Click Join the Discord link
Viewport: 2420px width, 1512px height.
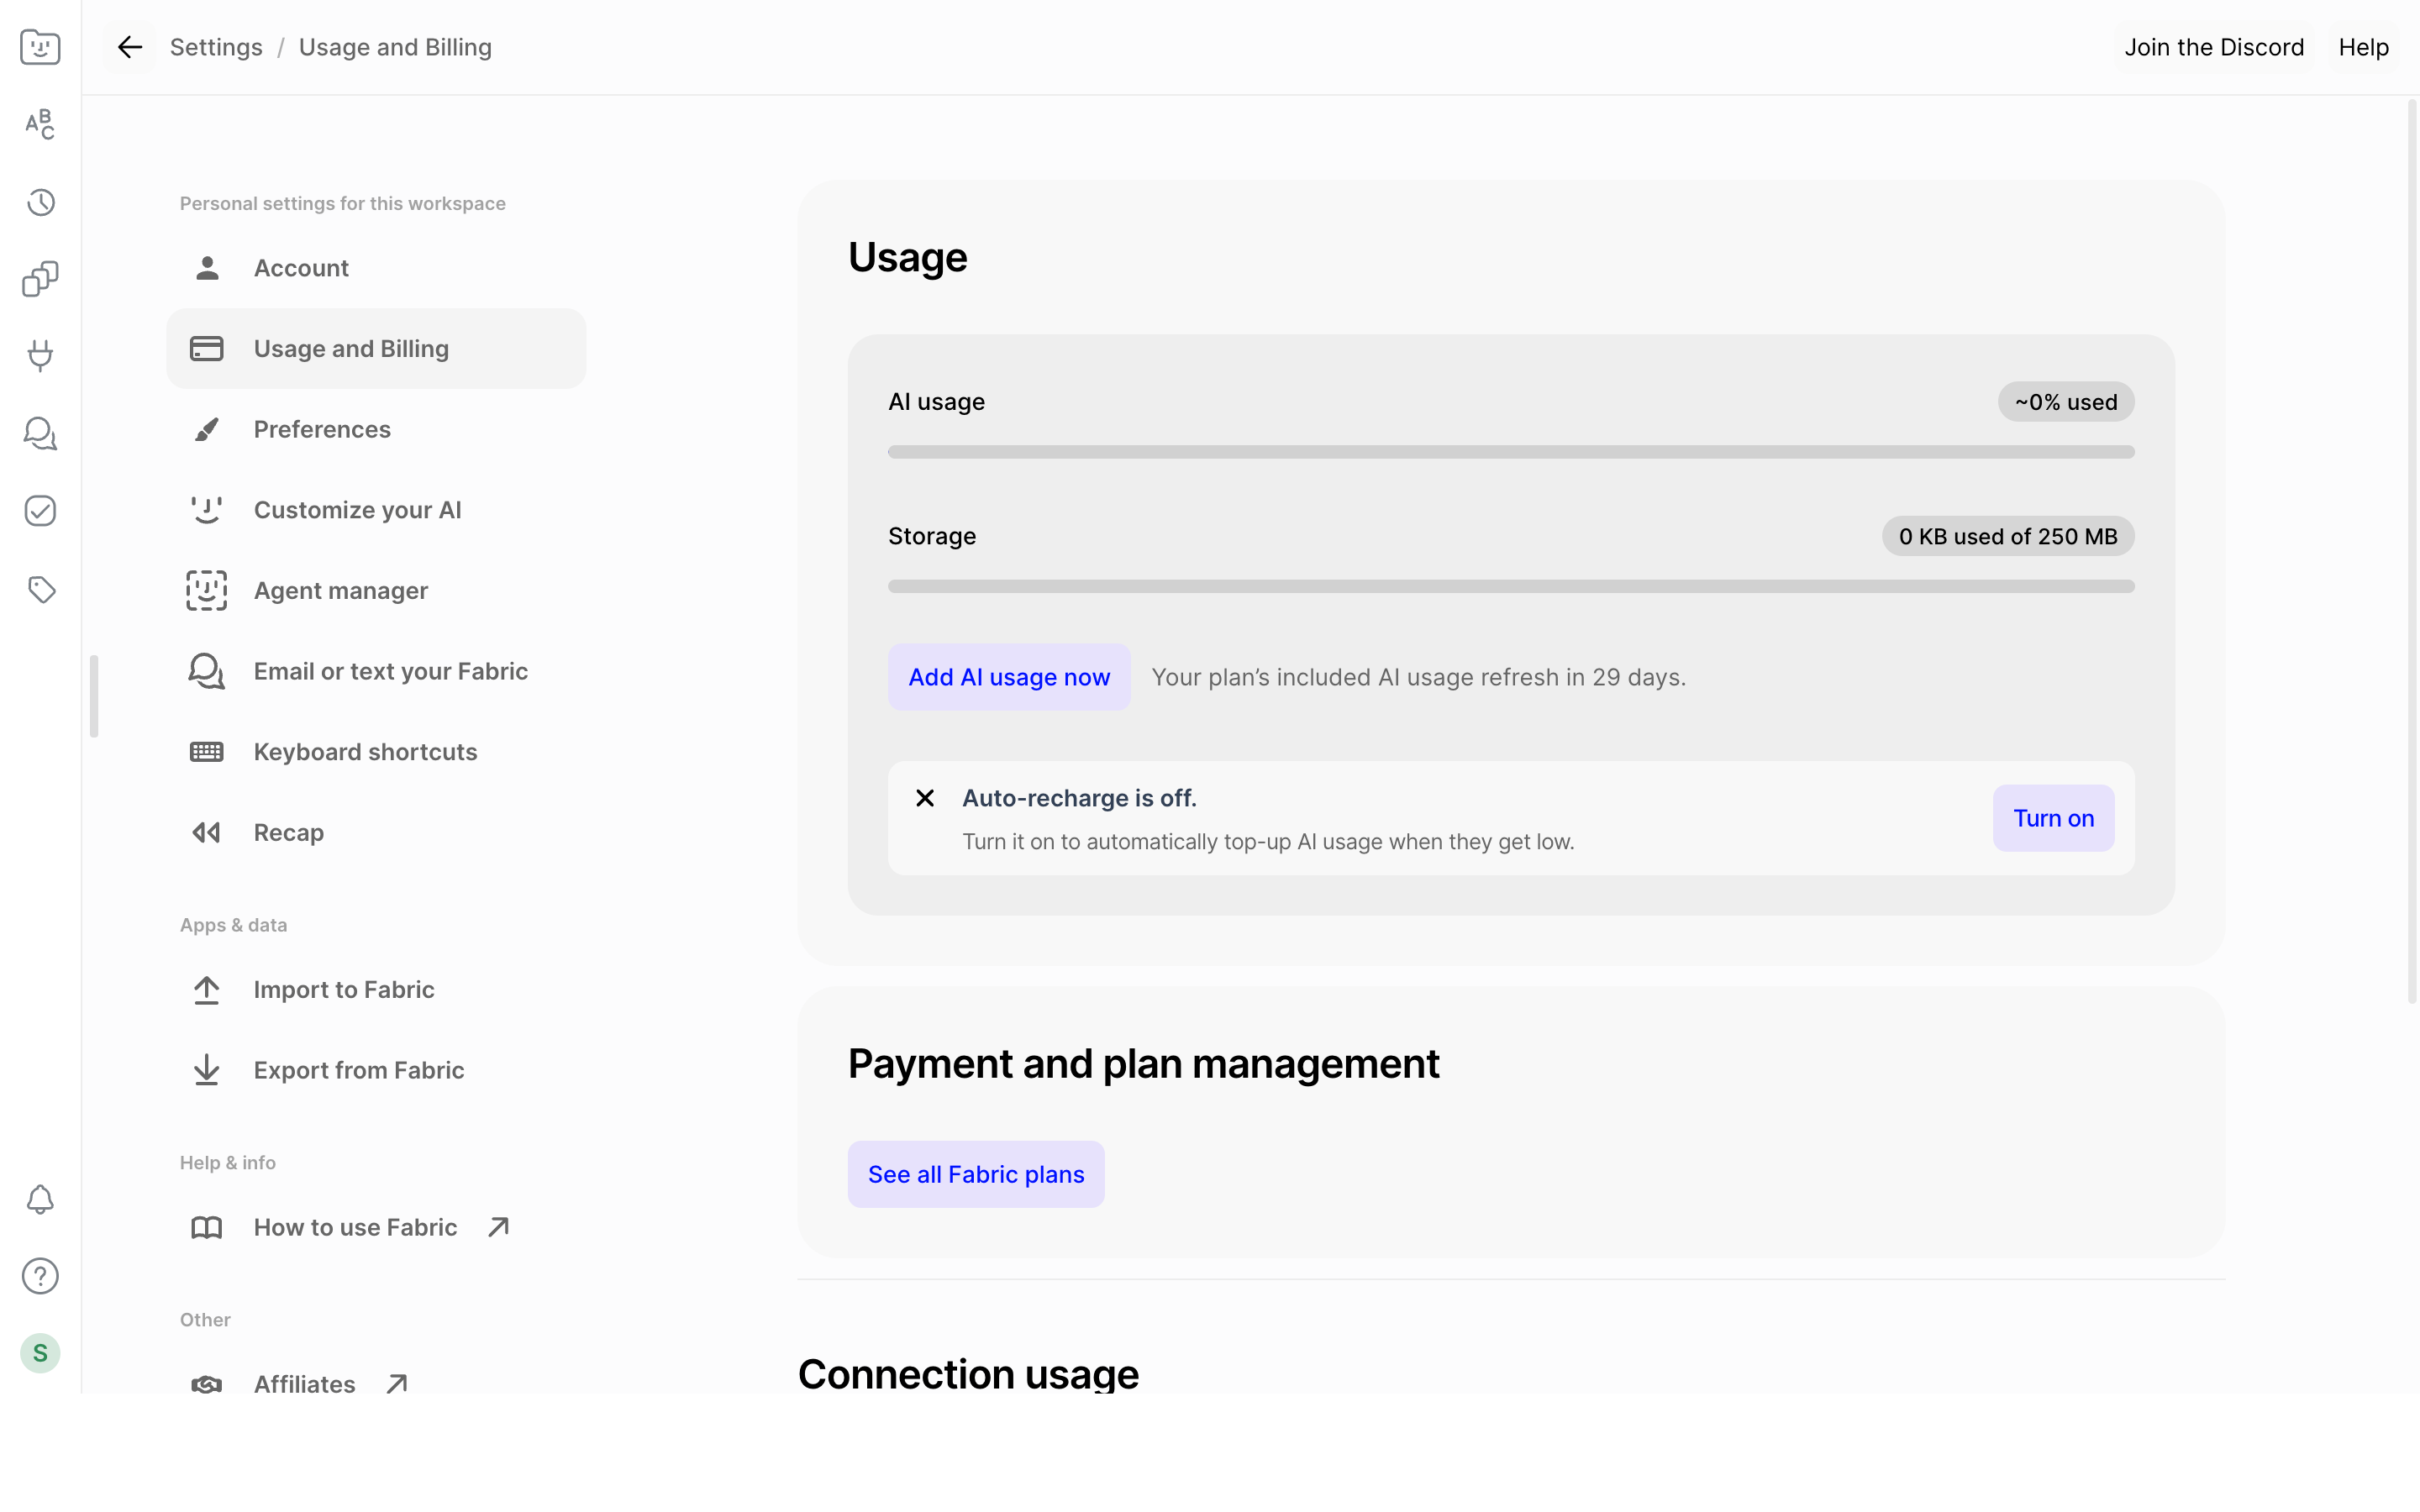(2214, 47)
